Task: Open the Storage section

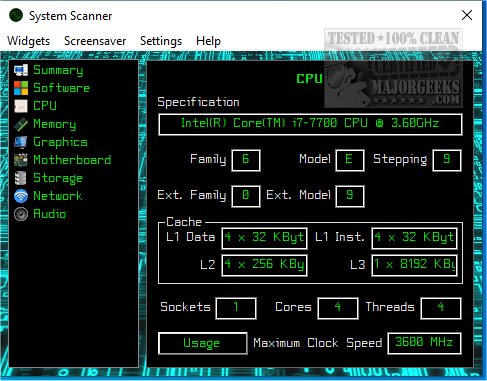Action: pos(58,178)
